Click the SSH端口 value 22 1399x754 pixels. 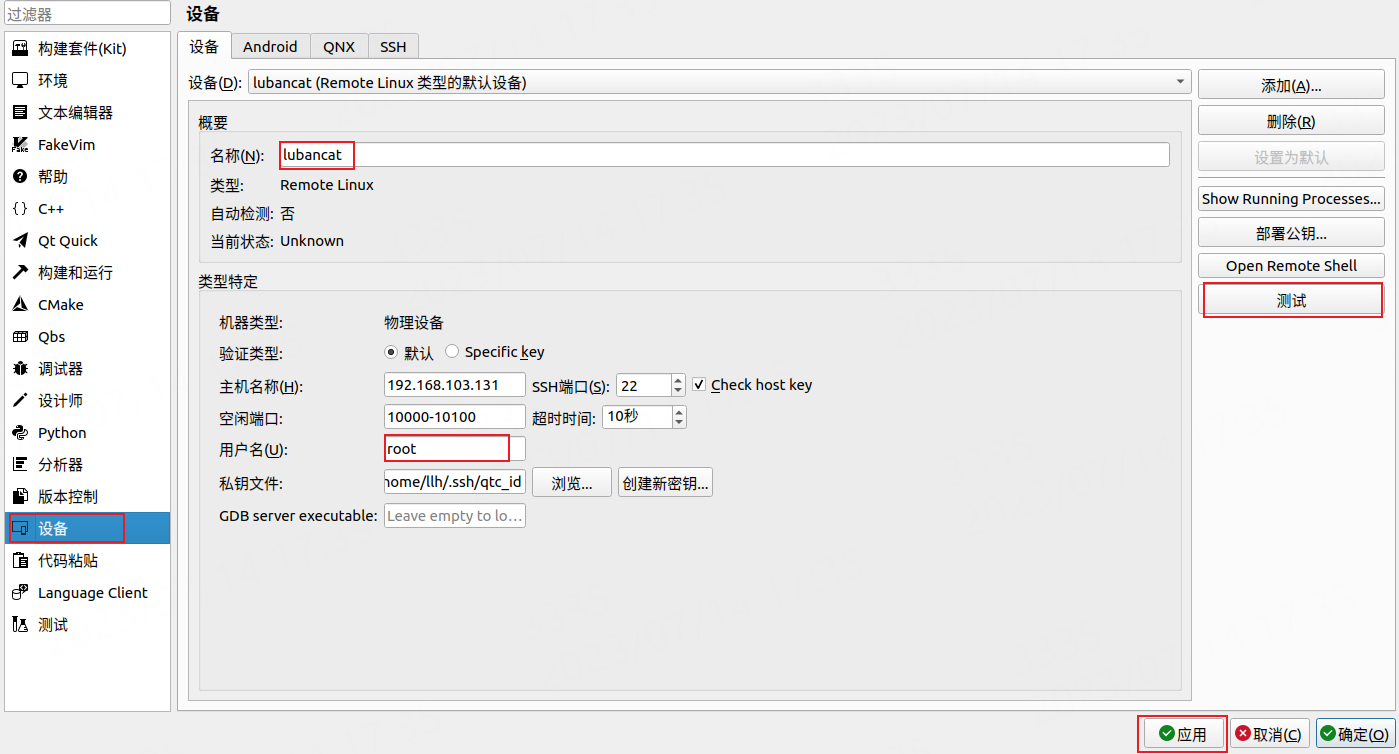643,385
